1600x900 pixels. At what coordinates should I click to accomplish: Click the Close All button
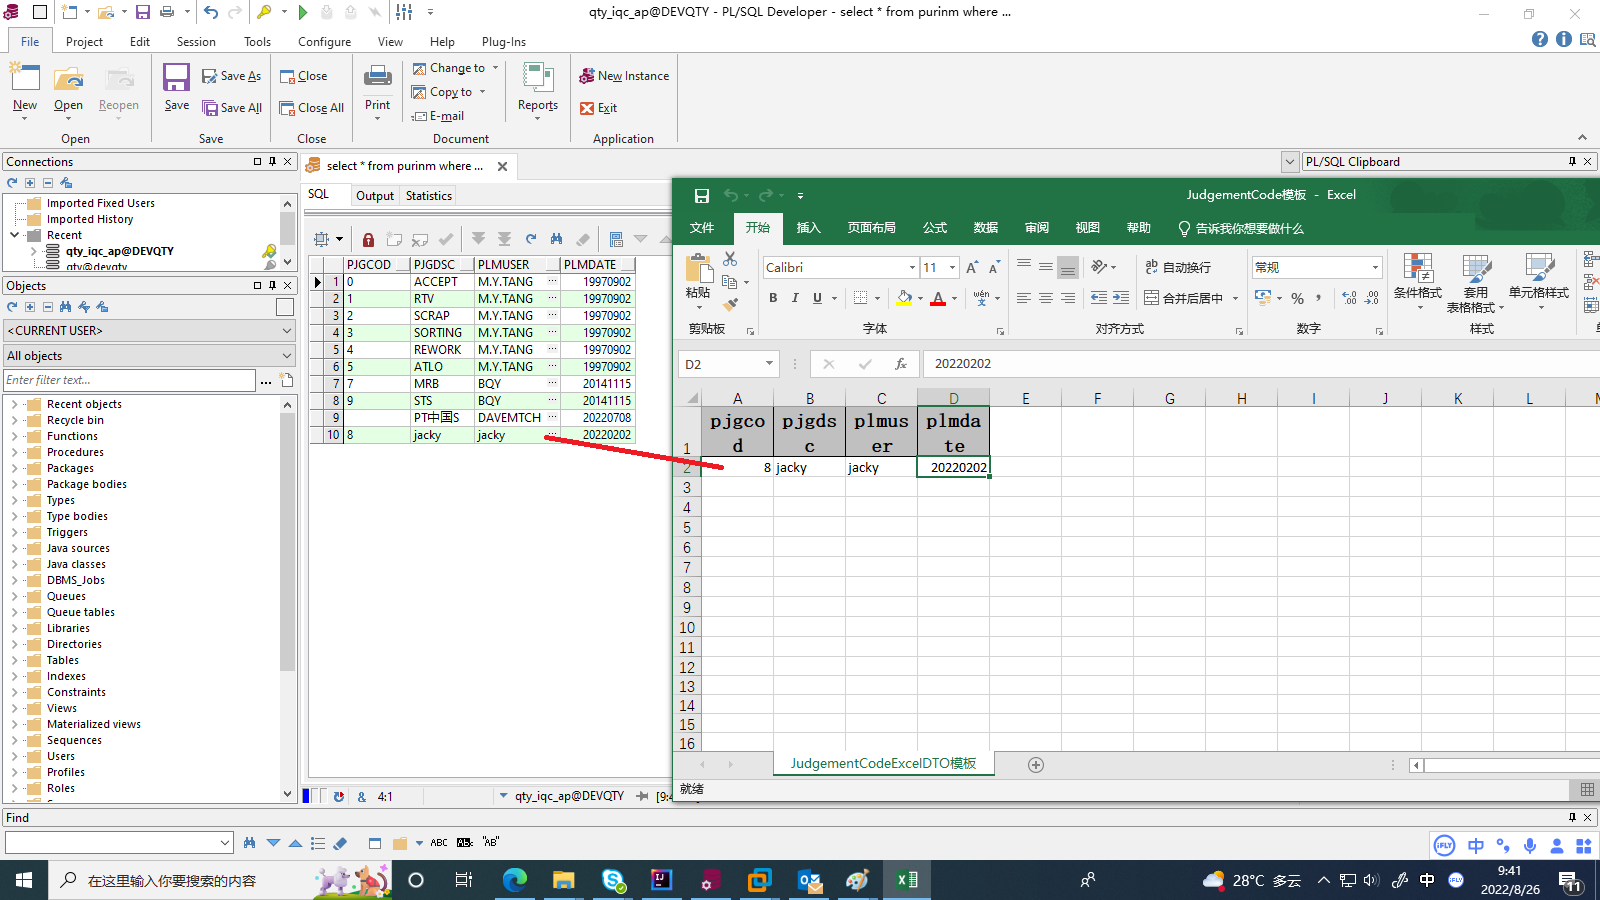[x=311, y=107]
